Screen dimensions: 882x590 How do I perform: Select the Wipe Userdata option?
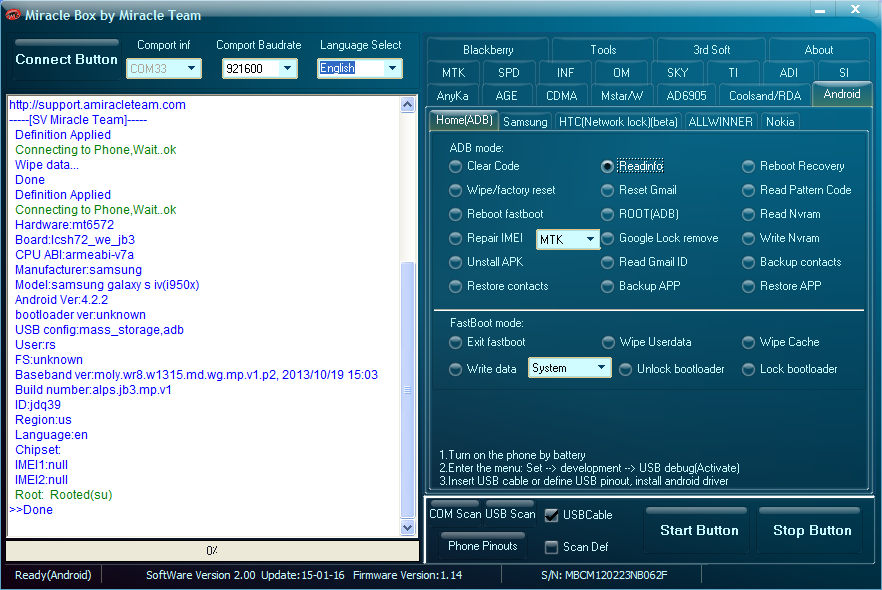[x=647, y=342]
